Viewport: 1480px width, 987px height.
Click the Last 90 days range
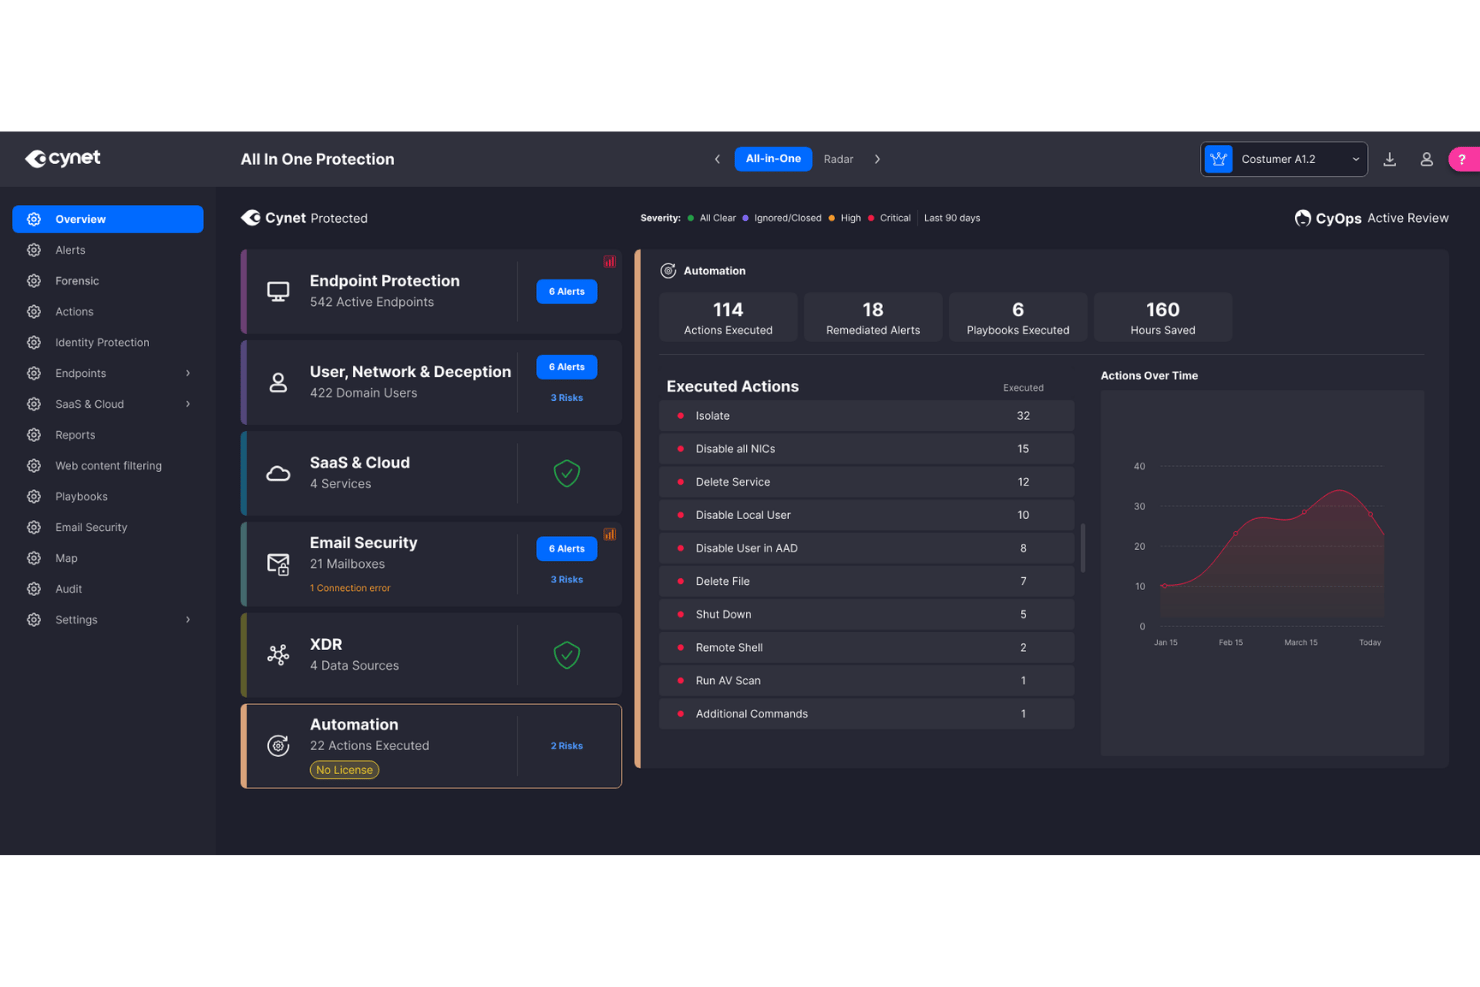[952, 218]
